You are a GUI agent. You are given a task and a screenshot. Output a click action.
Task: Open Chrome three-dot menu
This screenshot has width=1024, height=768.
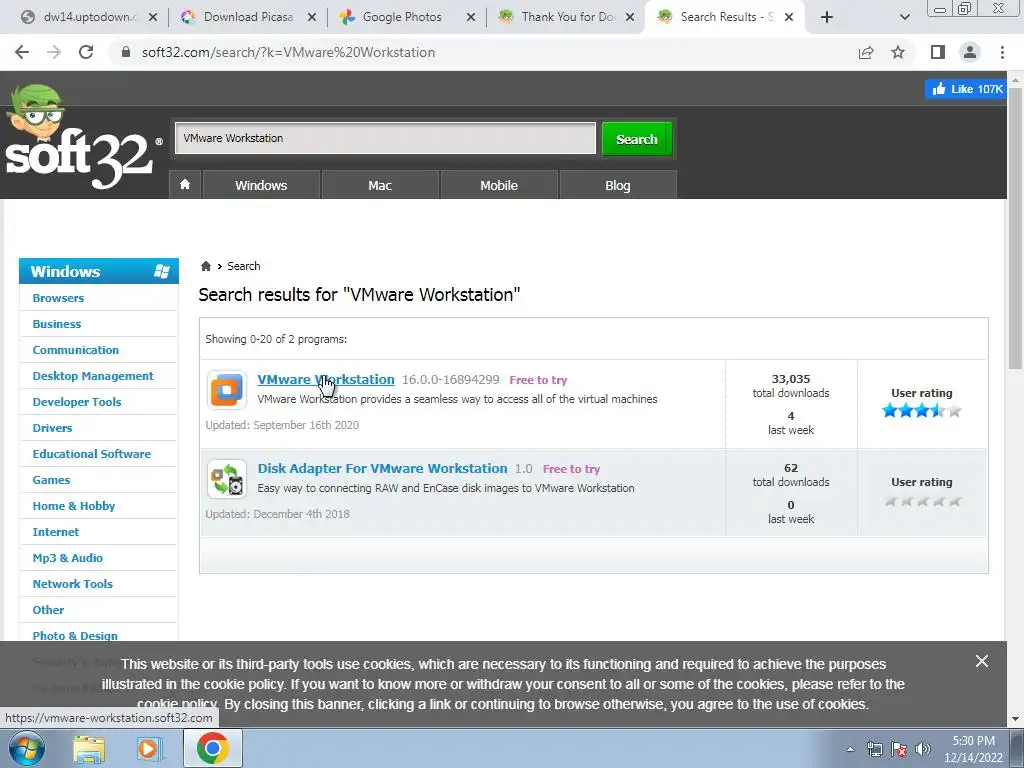click(1002, 52)
